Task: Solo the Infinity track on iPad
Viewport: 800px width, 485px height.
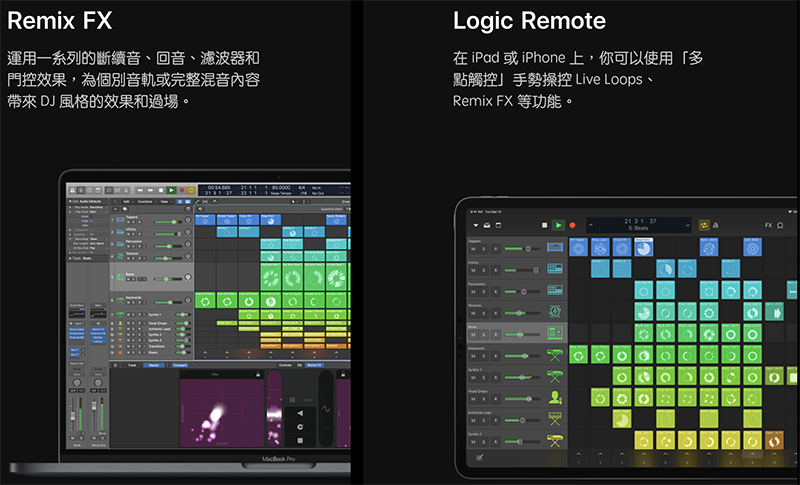Action: point(484,270)
